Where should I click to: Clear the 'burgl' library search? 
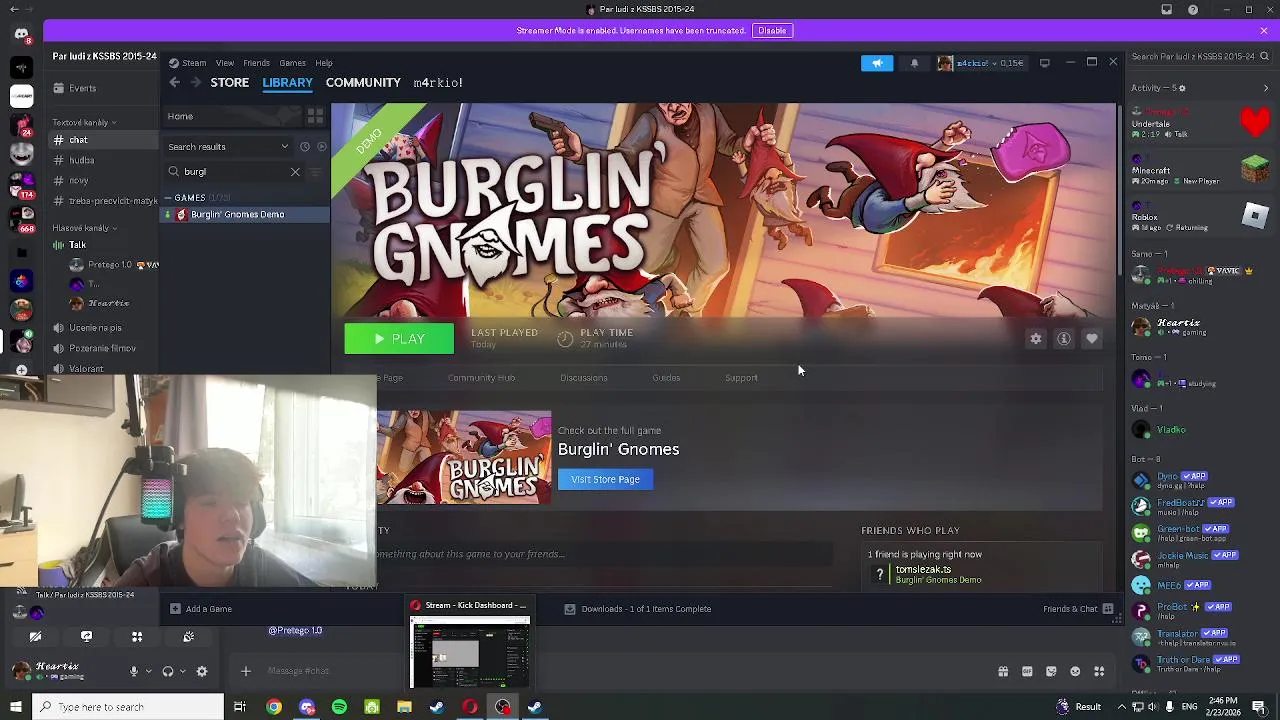coord(295,172)
